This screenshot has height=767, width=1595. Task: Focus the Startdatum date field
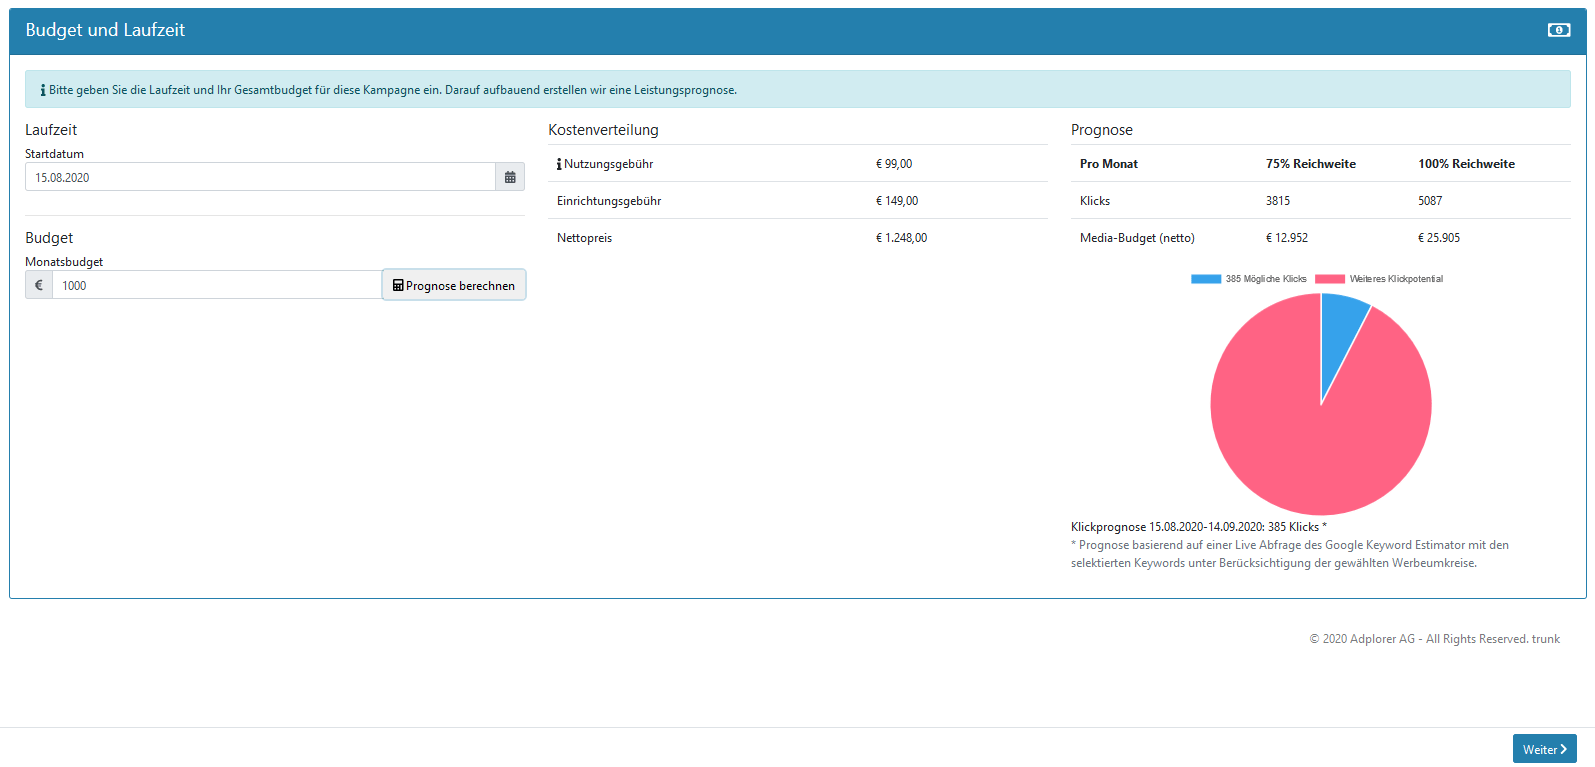pyautogui.click(x=260, y=177)
